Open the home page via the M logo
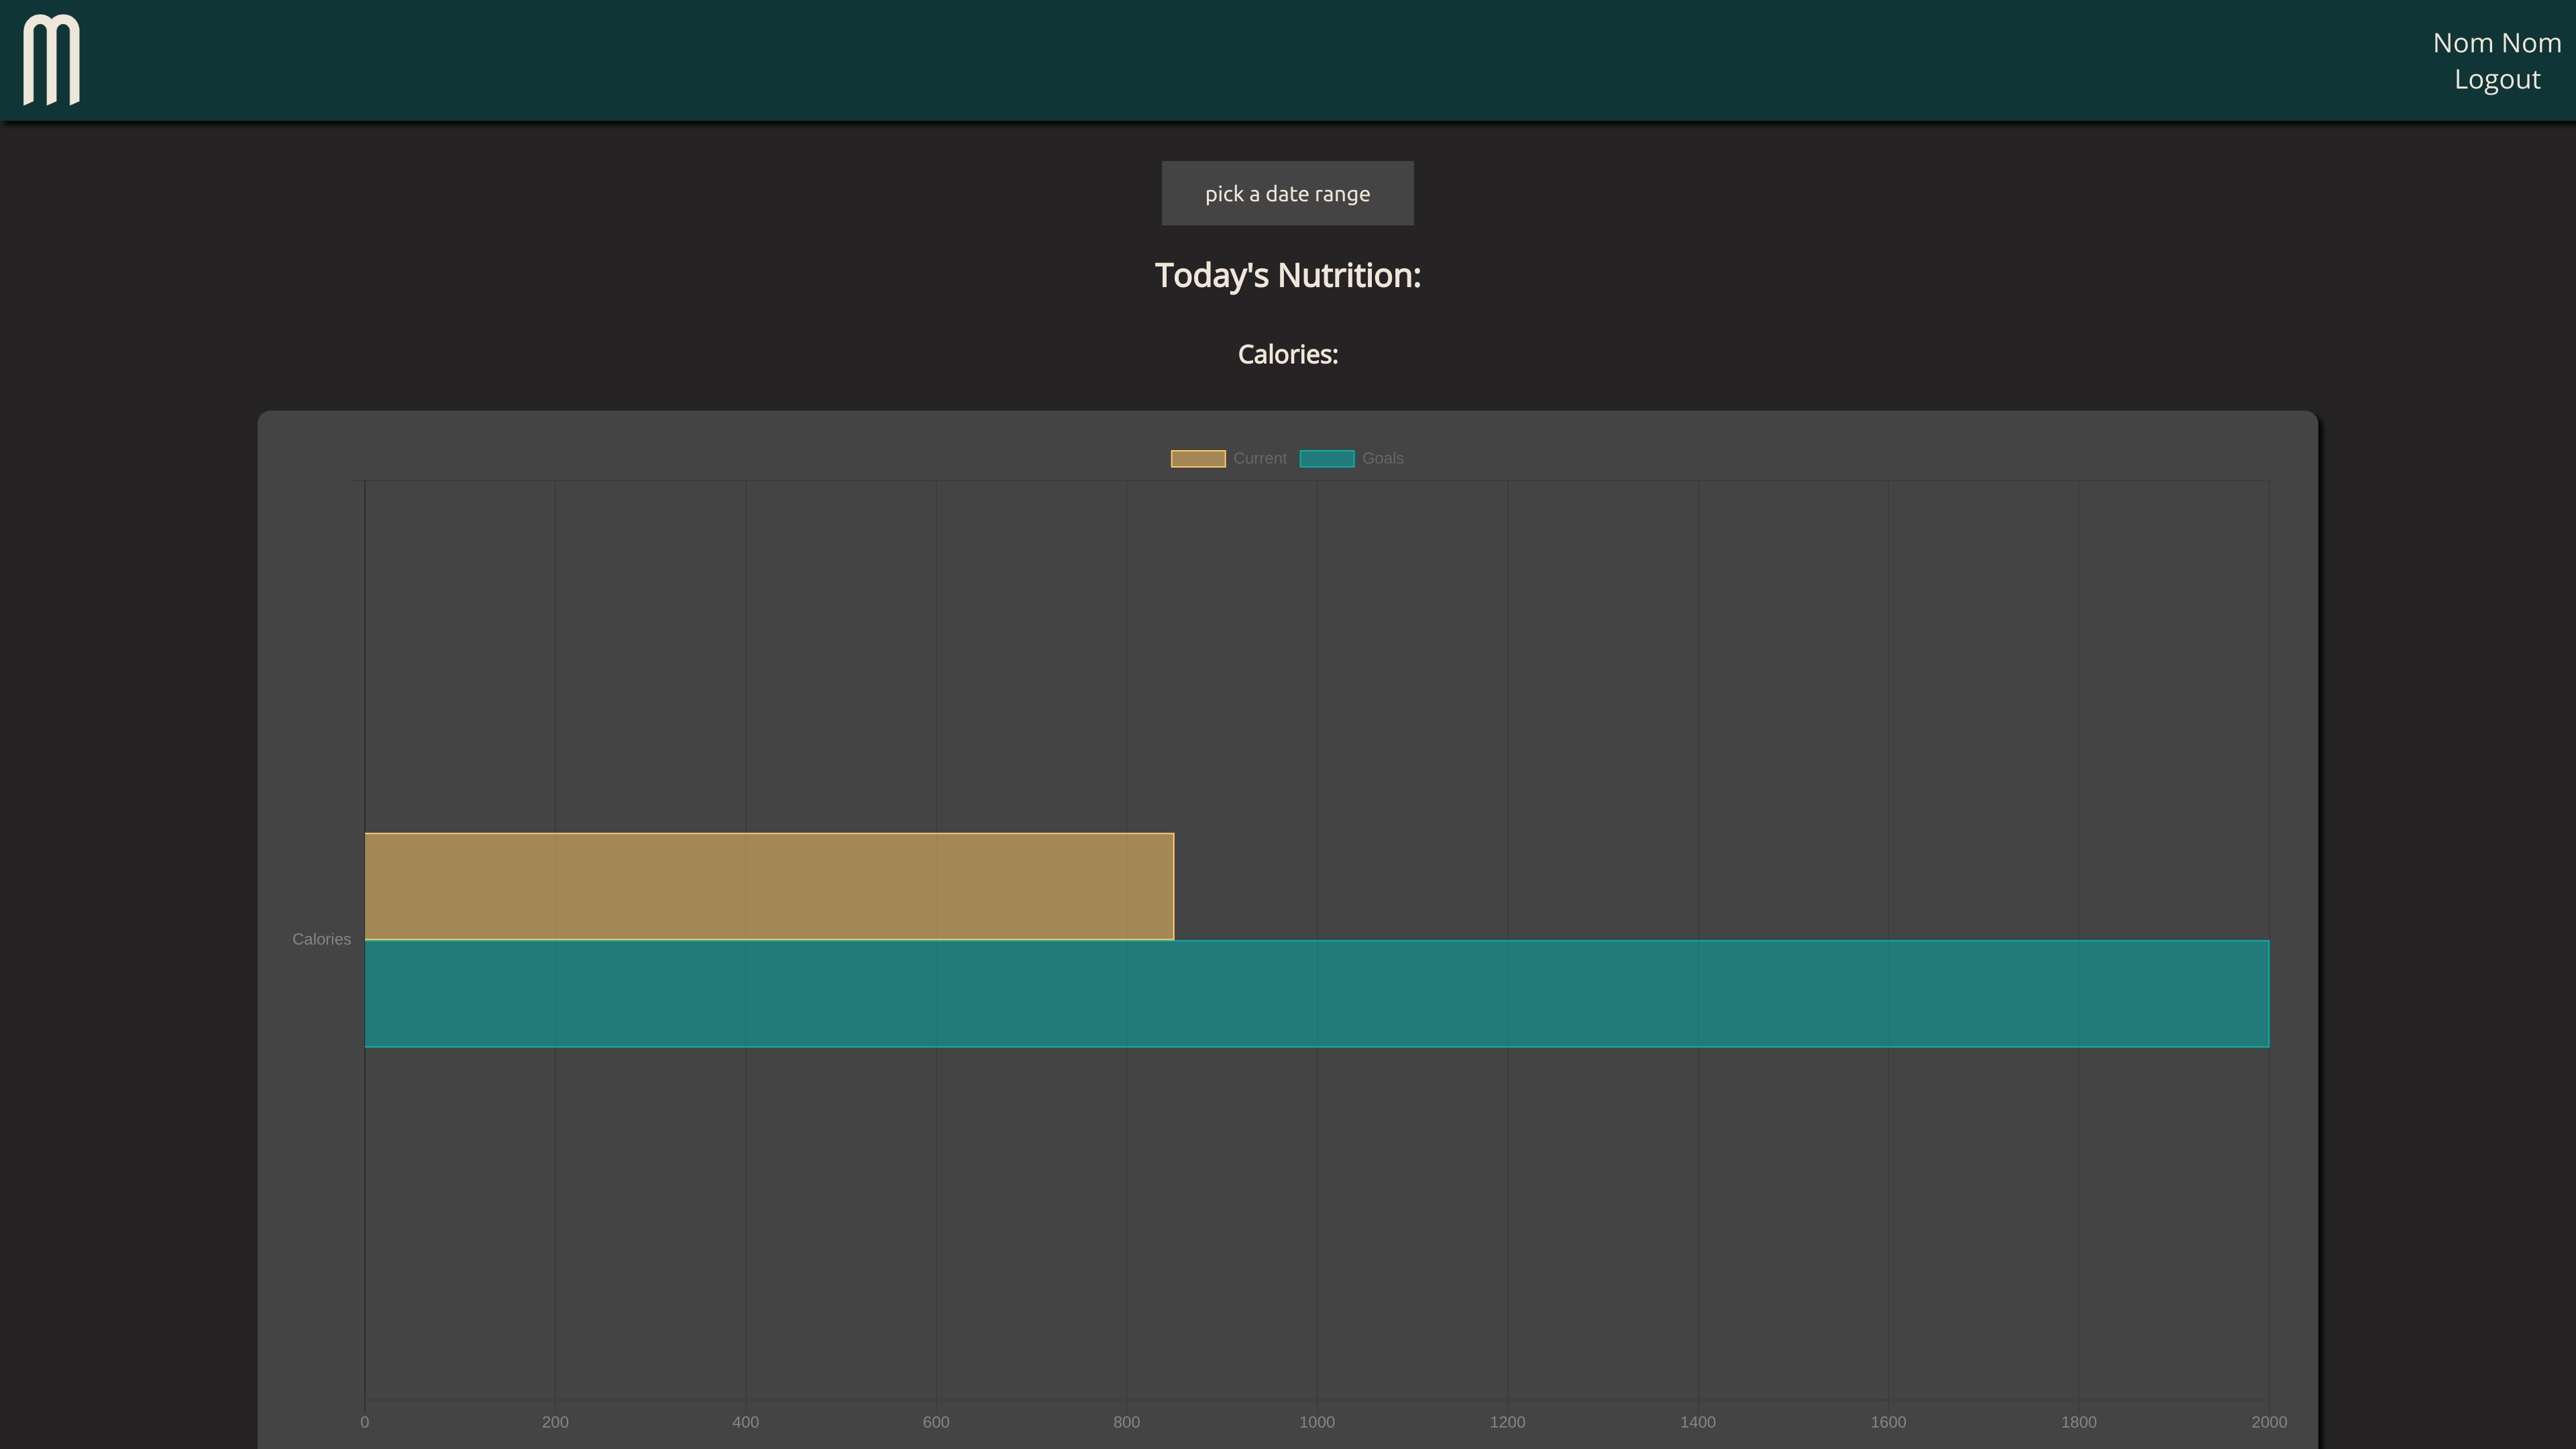 tap(51, 59)
